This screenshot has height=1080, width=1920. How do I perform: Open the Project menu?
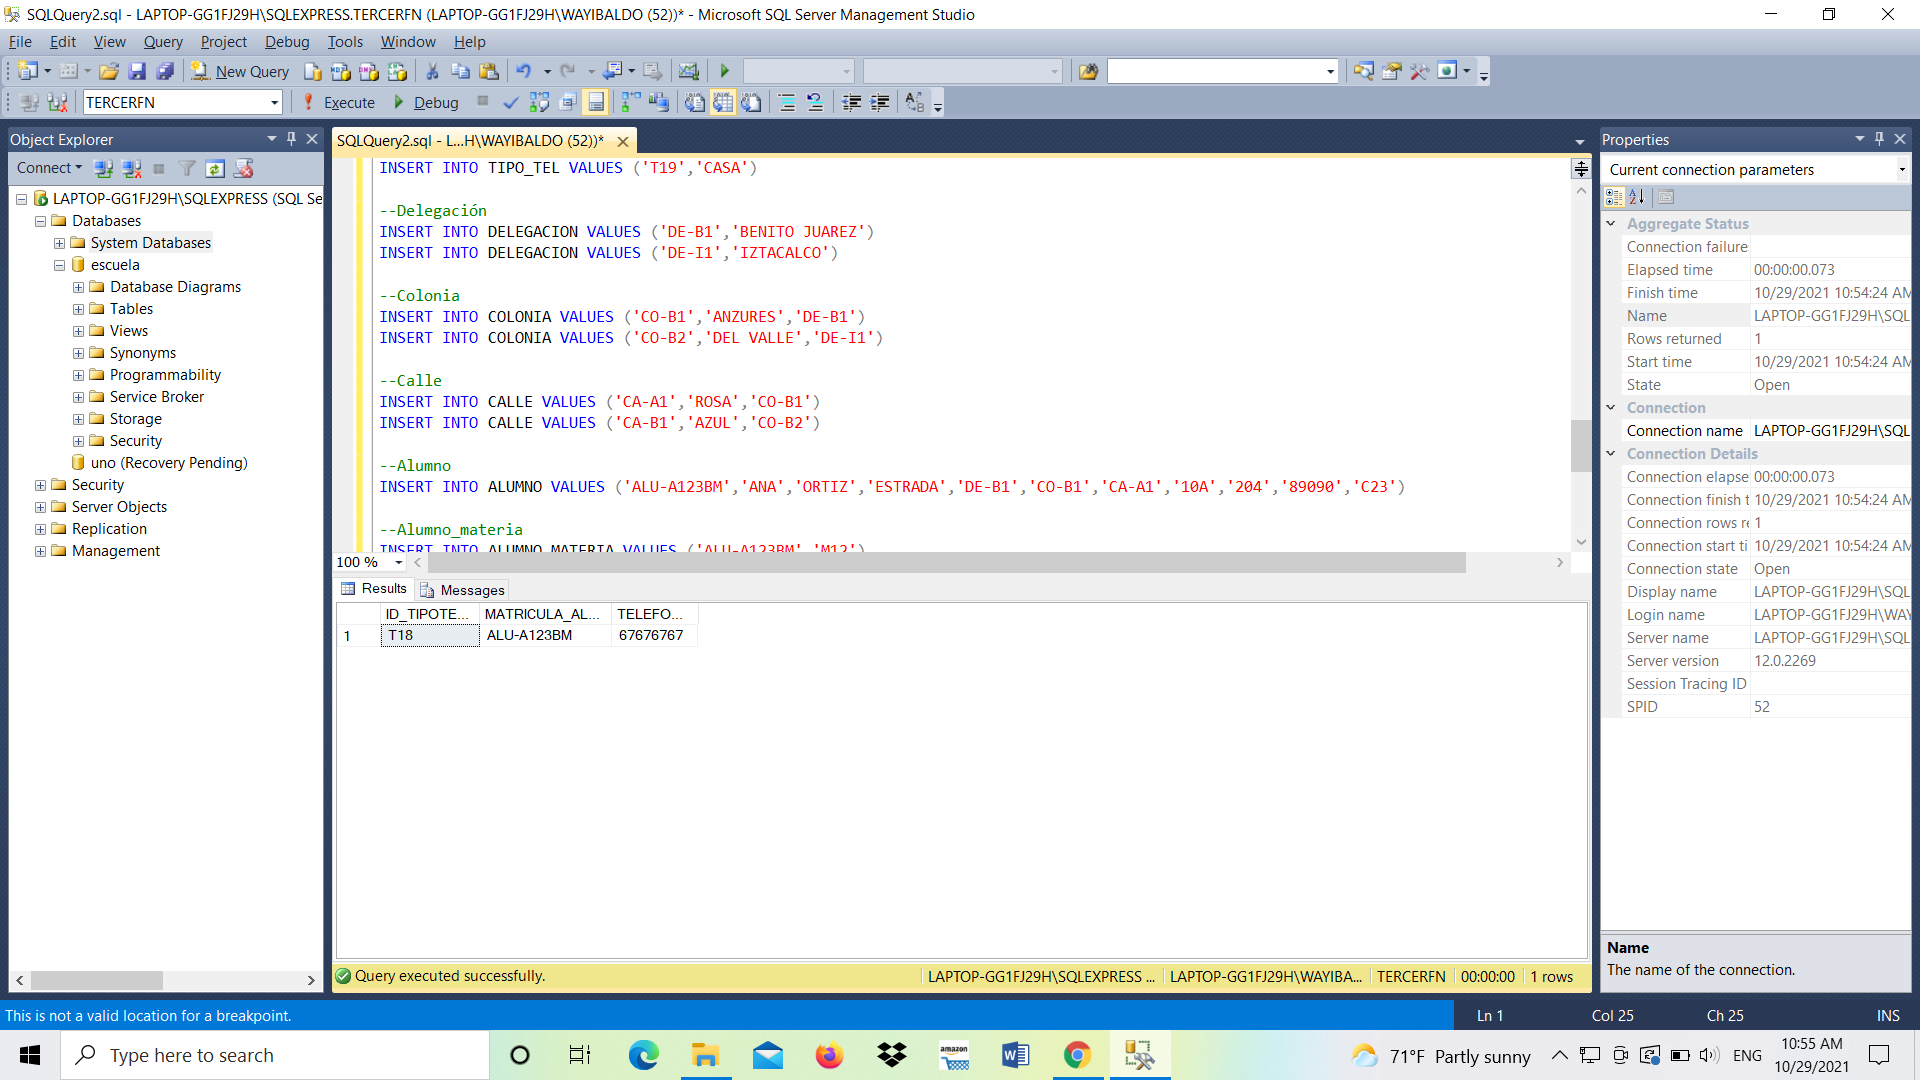click(223, 42)
